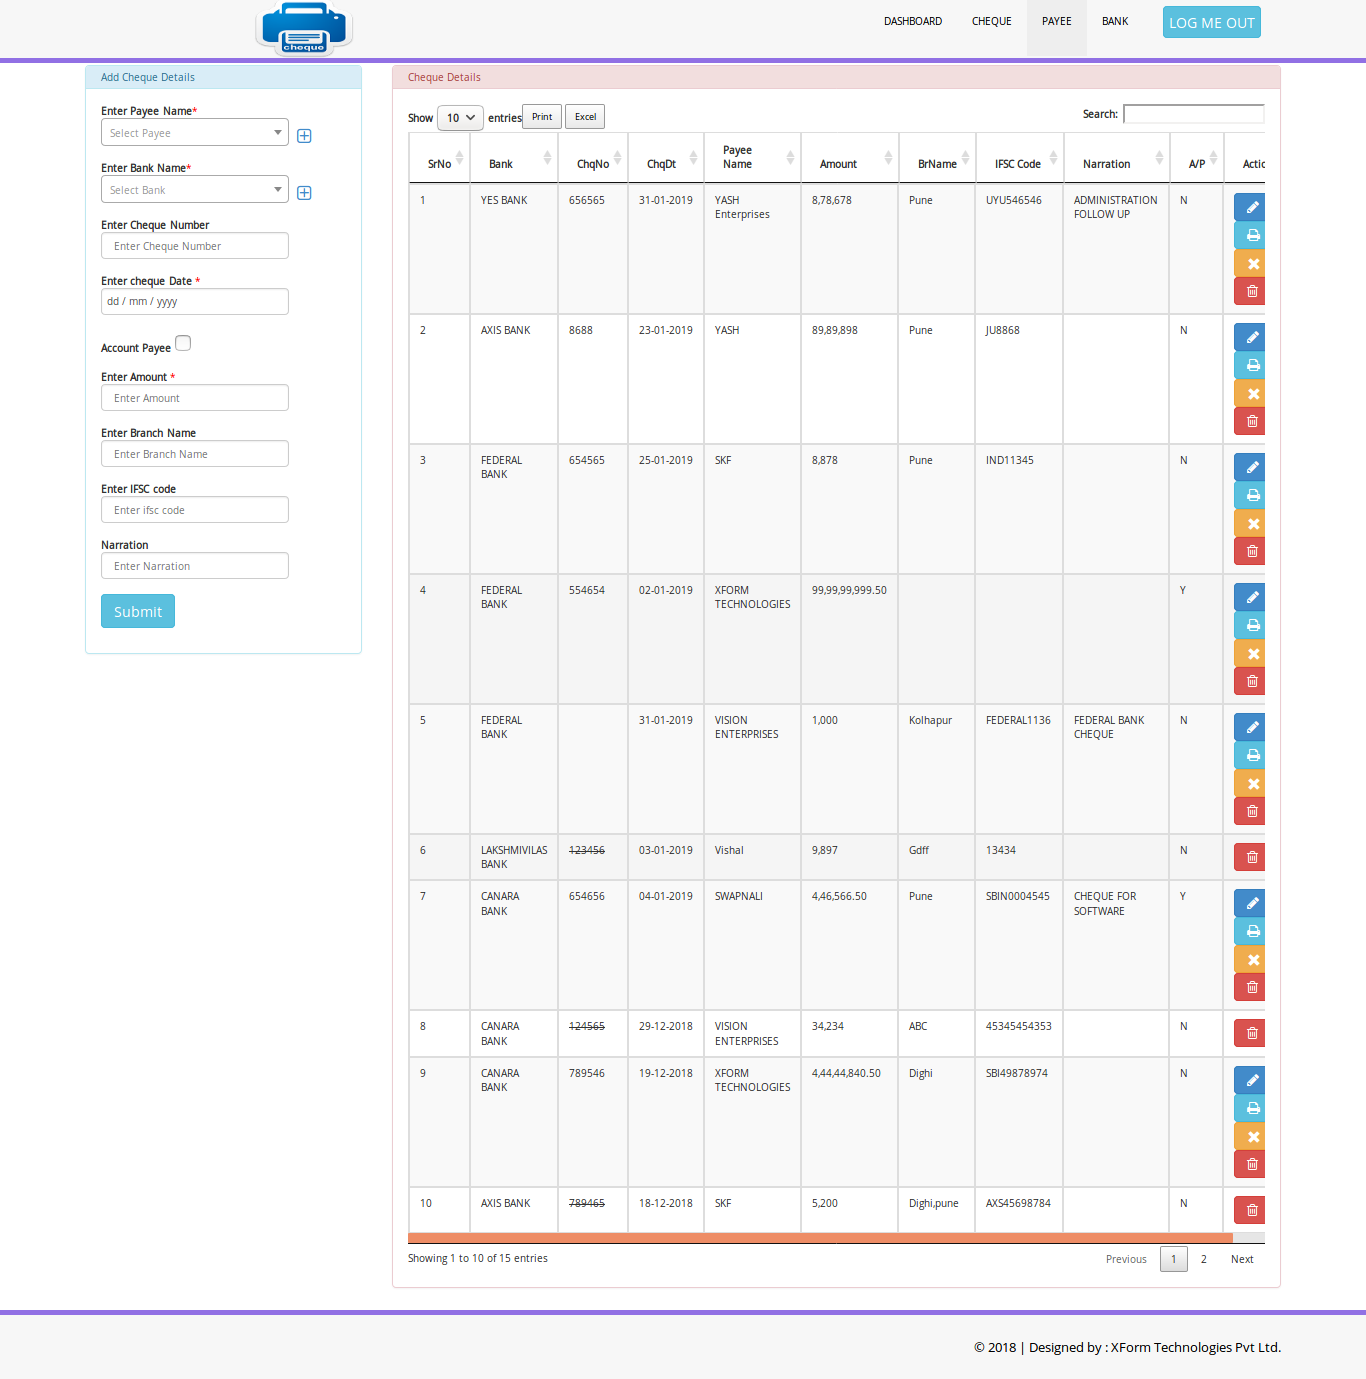Export the table with Excel button
Image resolution: width=1366 pixels, height=1379 pixels.
(585, 117)
